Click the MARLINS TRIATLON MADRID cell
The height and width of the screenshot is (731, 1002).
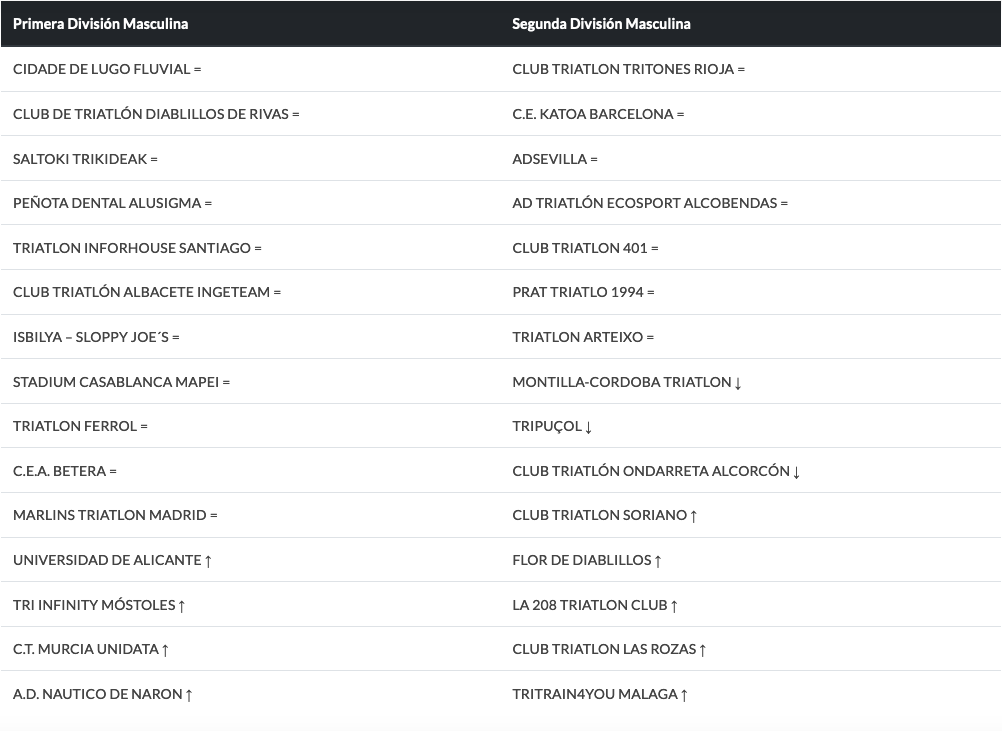click(115, 515)
